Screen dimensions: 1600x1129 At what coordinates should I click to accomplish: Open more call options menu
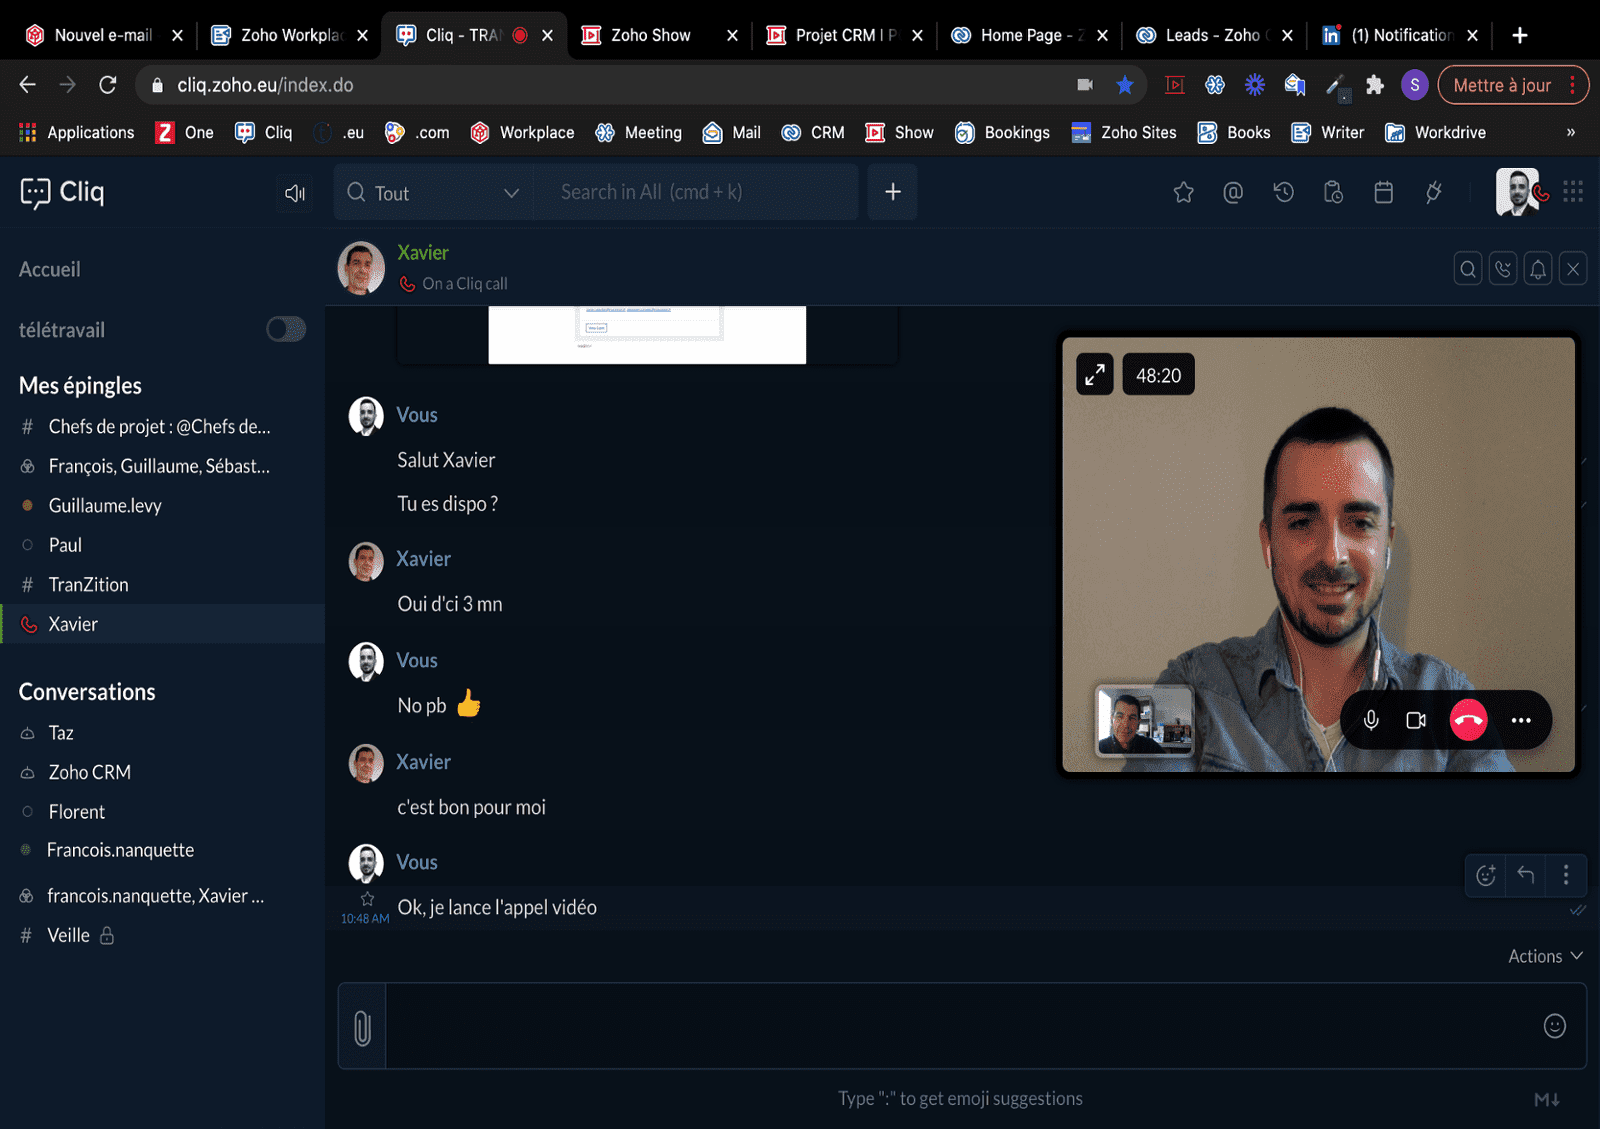click(1521, 720)
